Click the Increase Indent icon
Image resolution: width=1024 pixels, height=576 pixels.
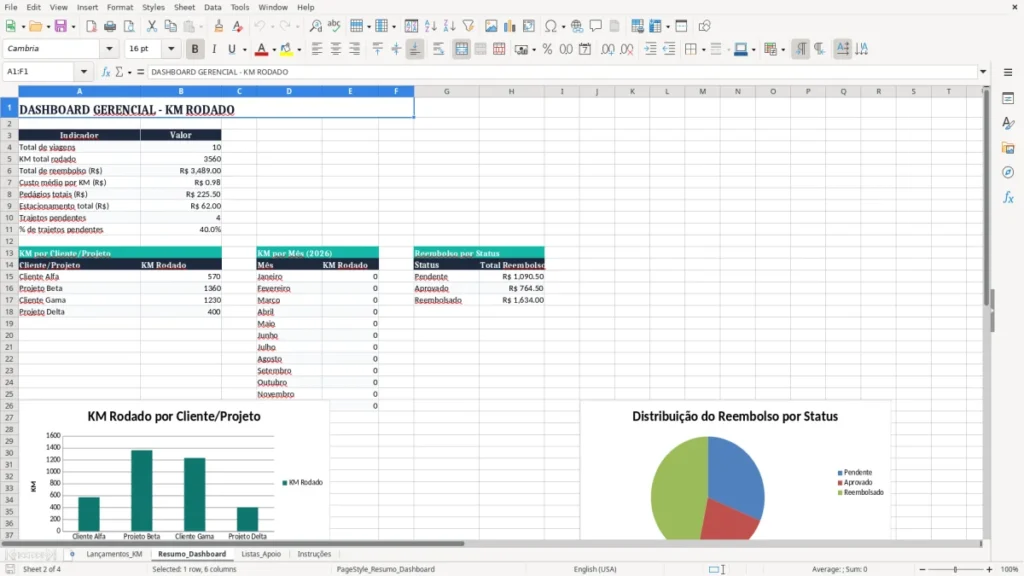coord(650,49)
